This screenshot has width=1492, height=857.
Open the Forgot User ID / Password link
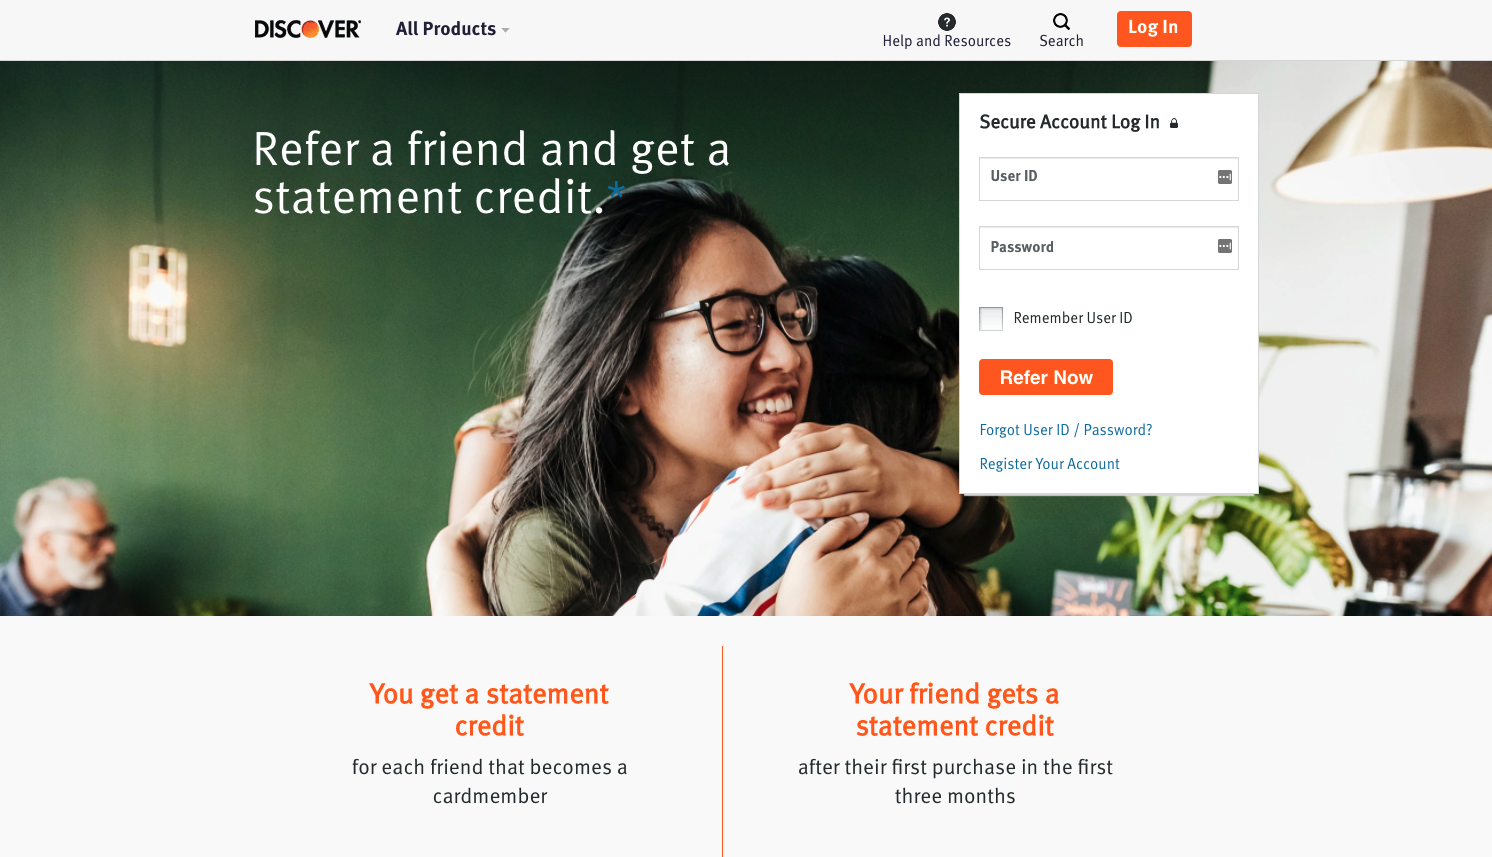click(1066, 430)
